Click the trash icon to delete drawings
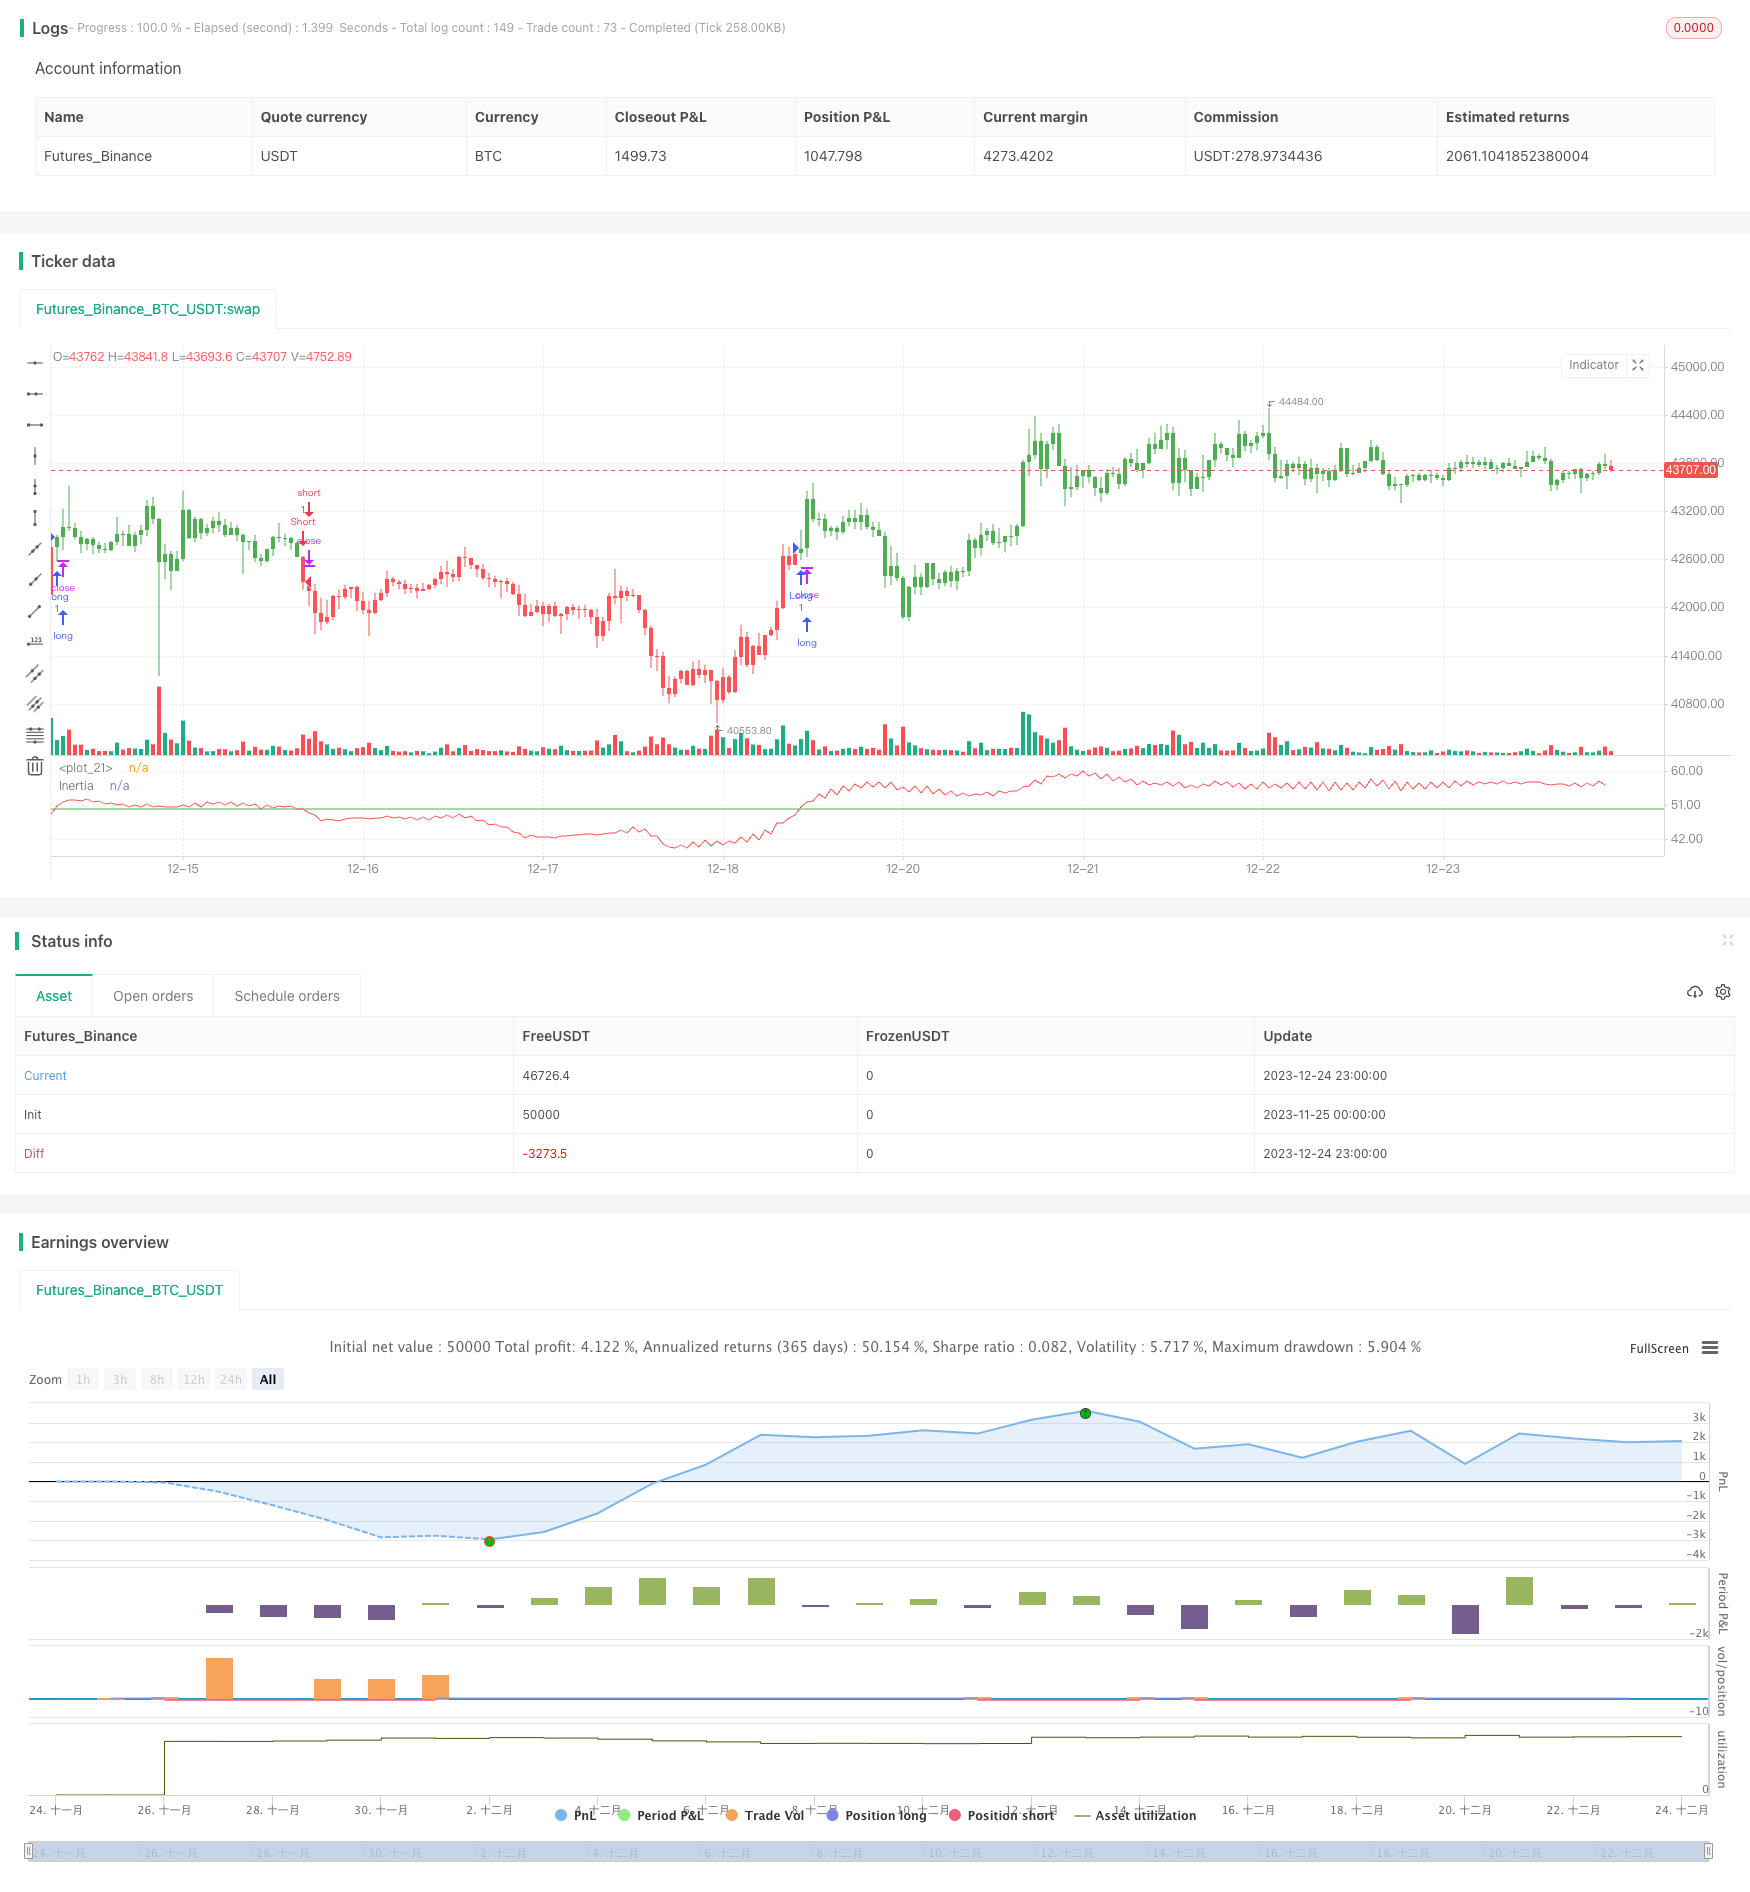Image resolution: width=1750 pixels, height=1892 pixels. 35,766
